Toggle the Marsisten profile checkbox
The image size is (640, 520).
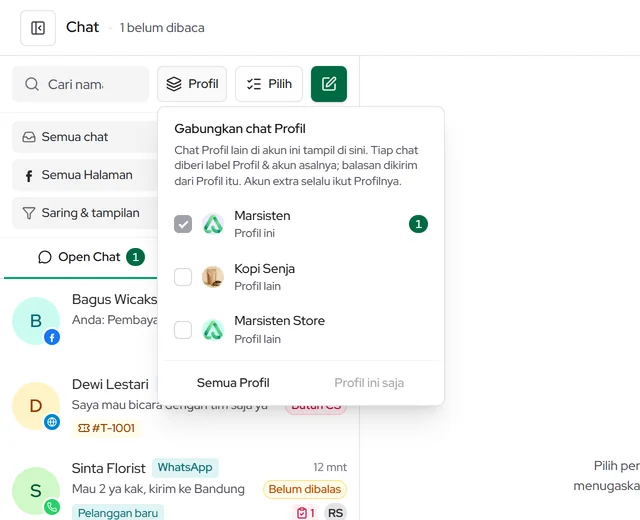click(183, 224)
